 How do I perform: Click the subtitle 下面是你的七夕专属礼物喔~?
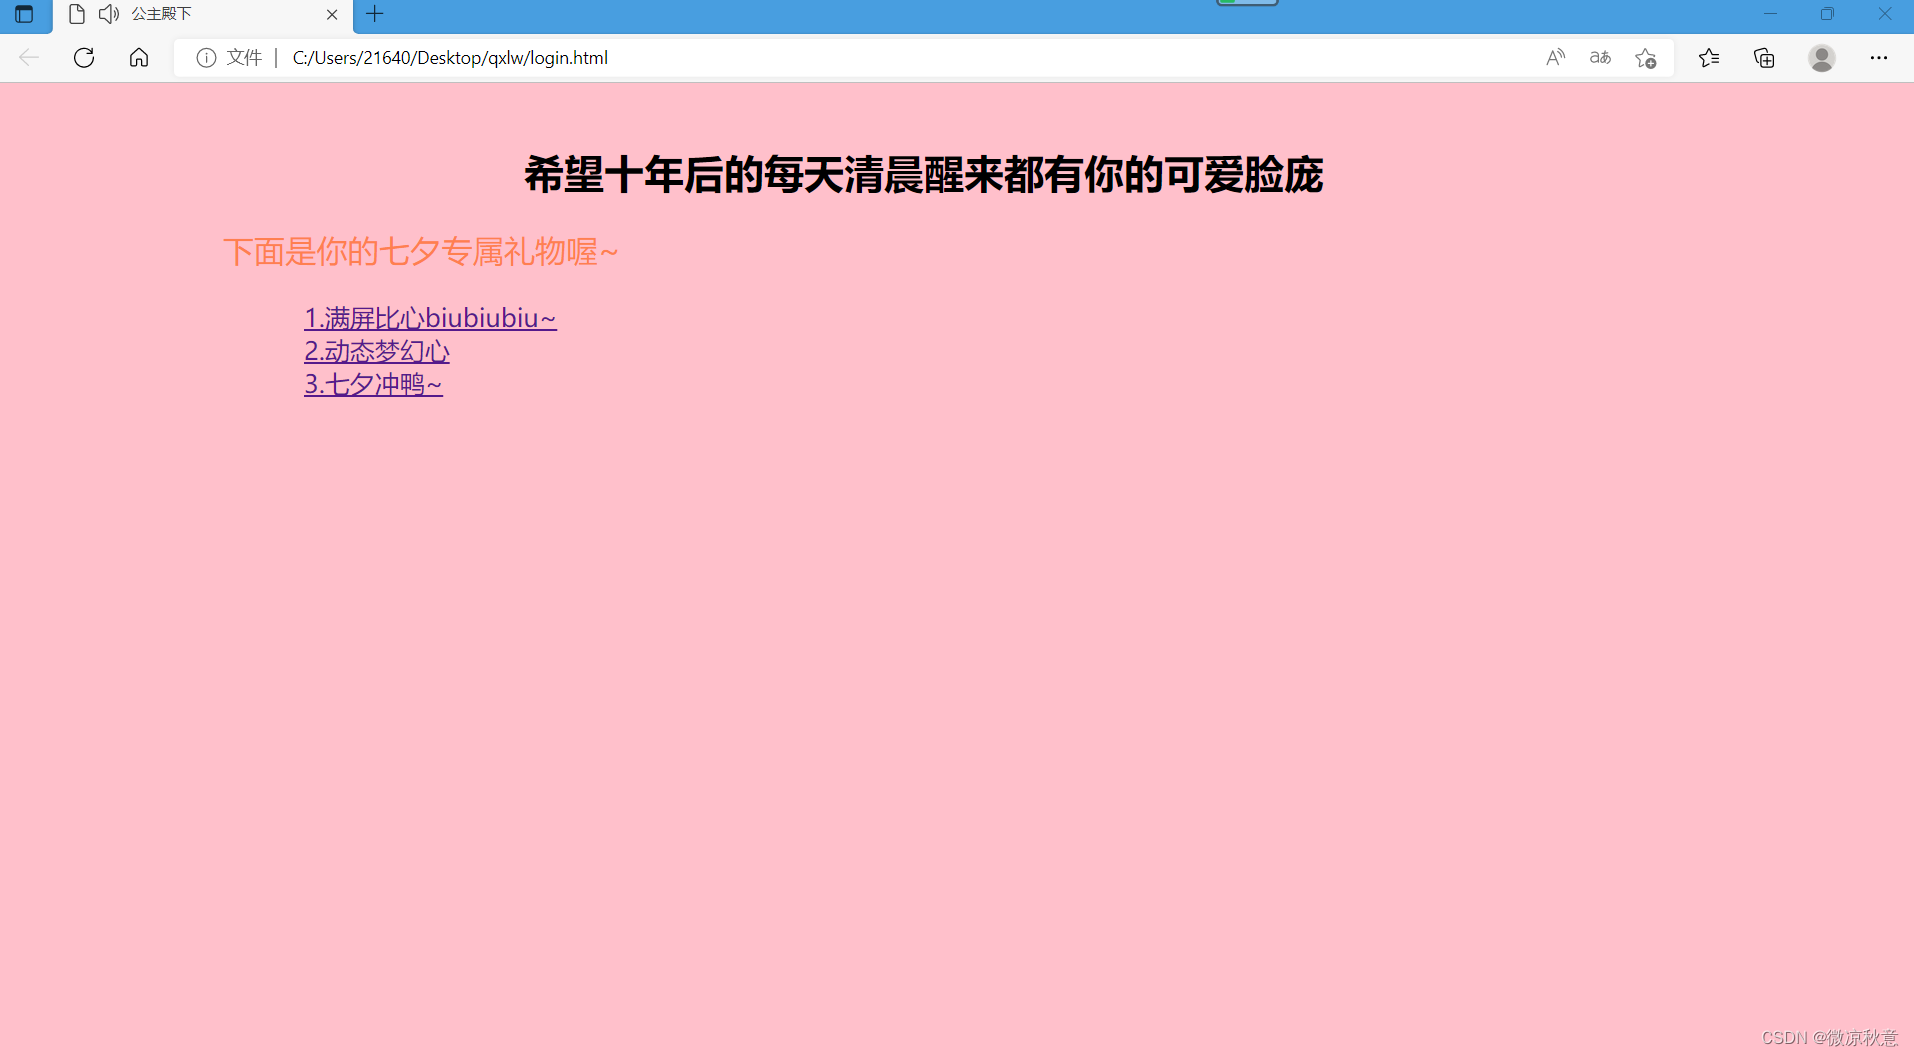click(421, 251)
